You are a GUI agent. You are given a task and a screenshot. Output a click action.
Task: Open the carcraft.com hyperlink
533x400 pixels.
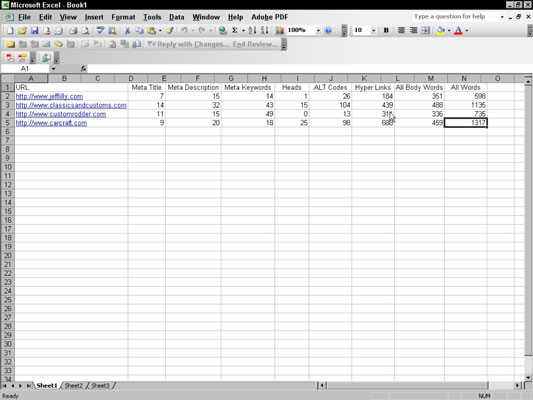(x=51, y=123)
